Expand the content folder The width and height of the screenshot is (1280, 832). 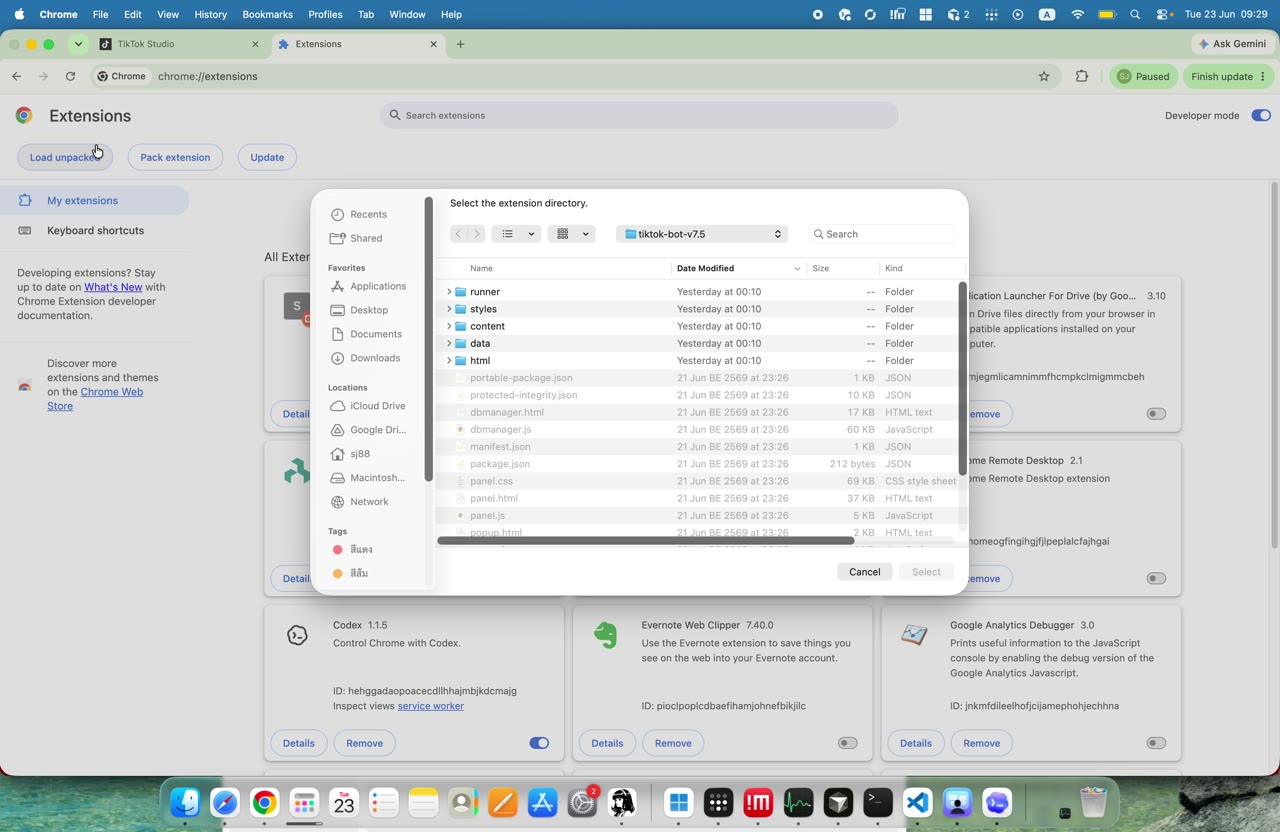point(449,326)
